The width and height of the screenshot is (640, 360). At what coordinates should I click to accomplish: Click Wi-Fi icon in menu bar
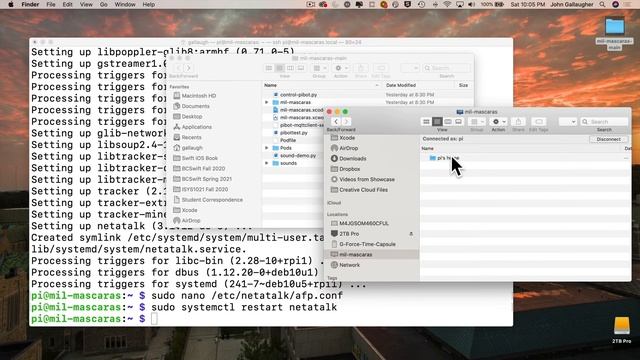pos(447,4)
